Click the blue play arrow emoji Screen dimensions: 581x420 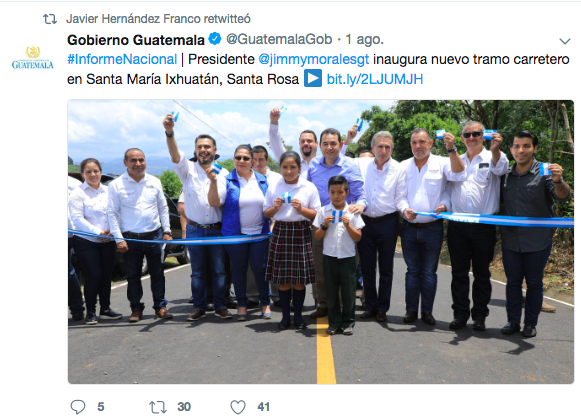click(313, 79)
